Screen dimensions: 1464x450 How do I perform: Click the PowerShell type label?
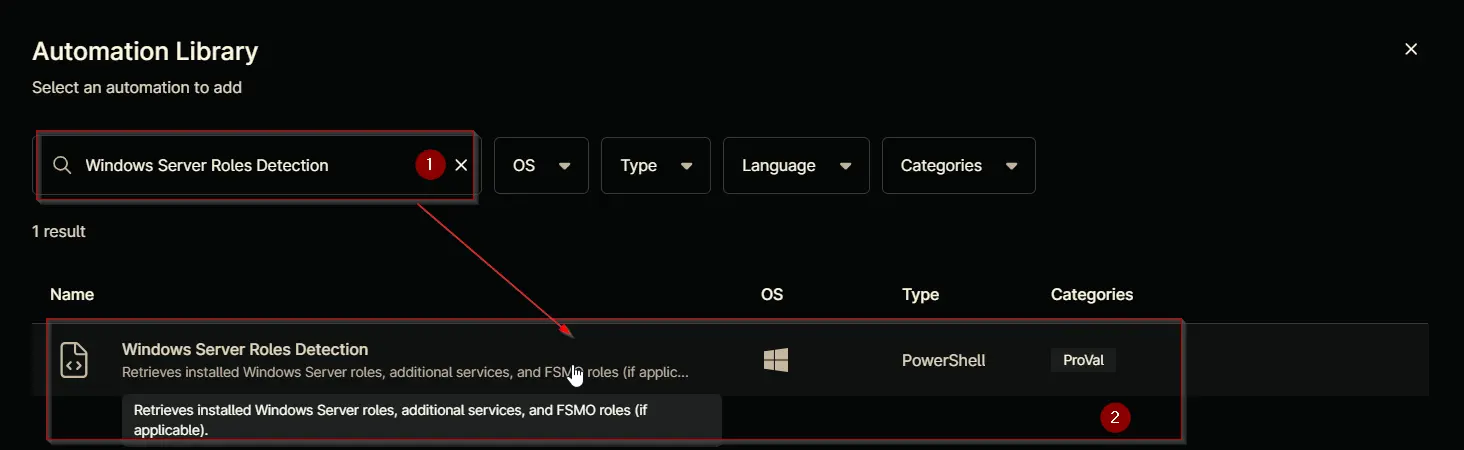(x=944, y=360)
